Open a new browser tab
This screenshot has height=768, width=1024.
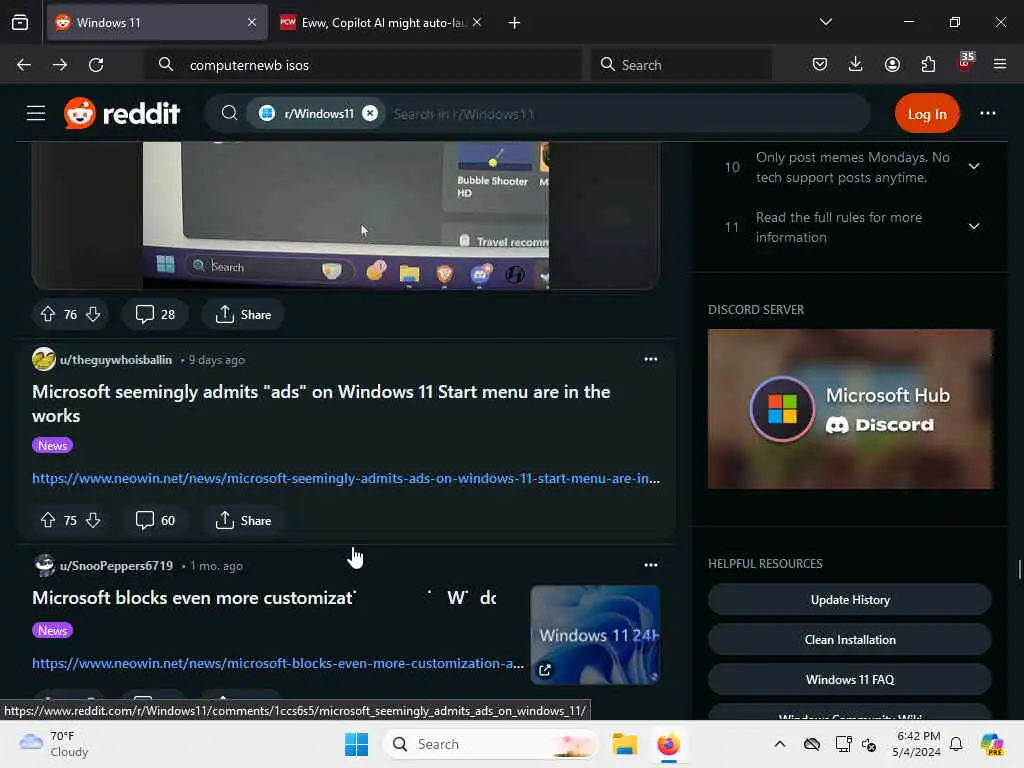tap(514, 23)
